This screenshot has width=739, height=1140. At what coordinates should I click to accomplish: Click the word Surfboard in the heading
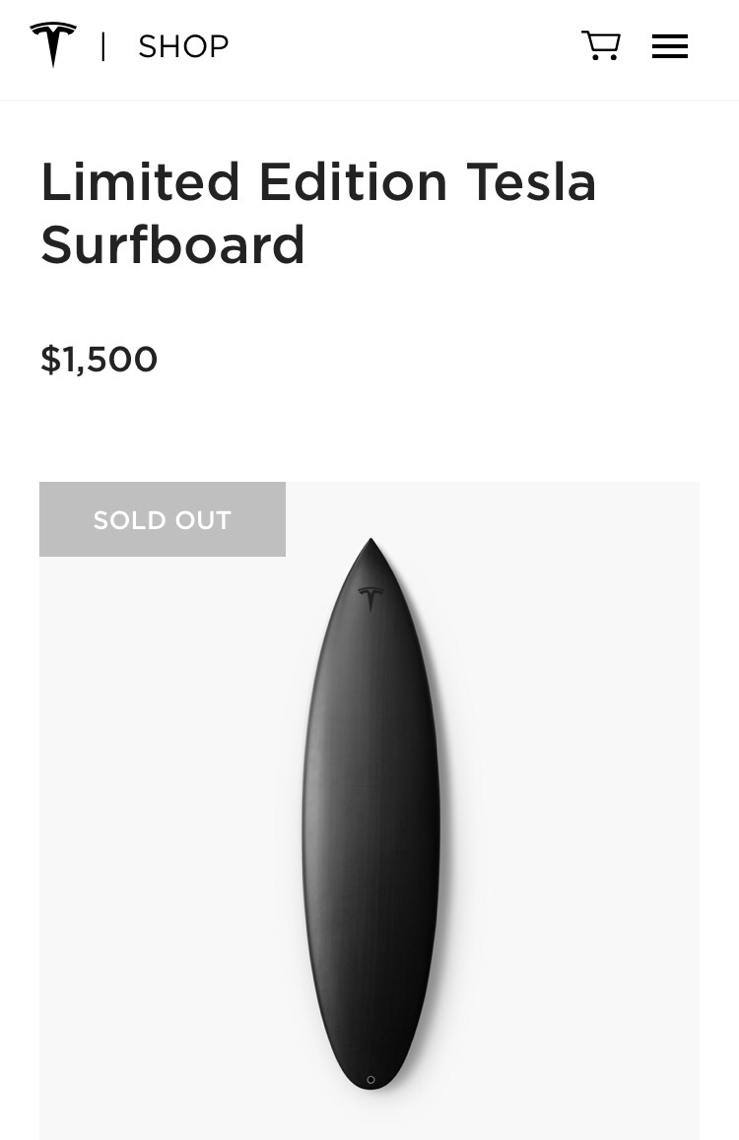(172, 245)
